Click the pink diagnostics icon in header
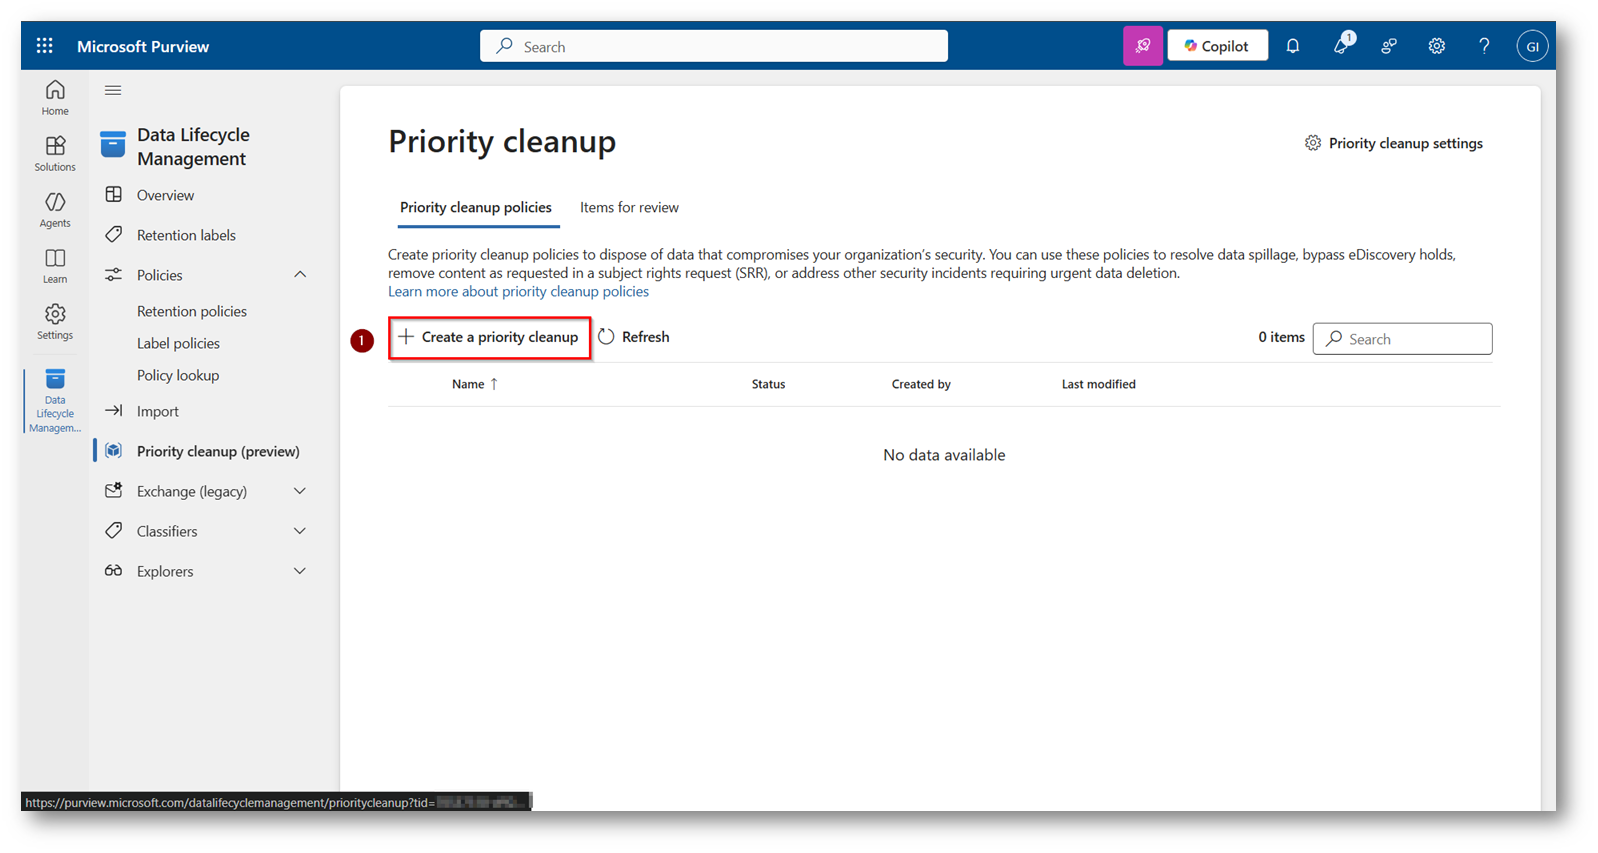1598x853 pixels. [1143, 46]
